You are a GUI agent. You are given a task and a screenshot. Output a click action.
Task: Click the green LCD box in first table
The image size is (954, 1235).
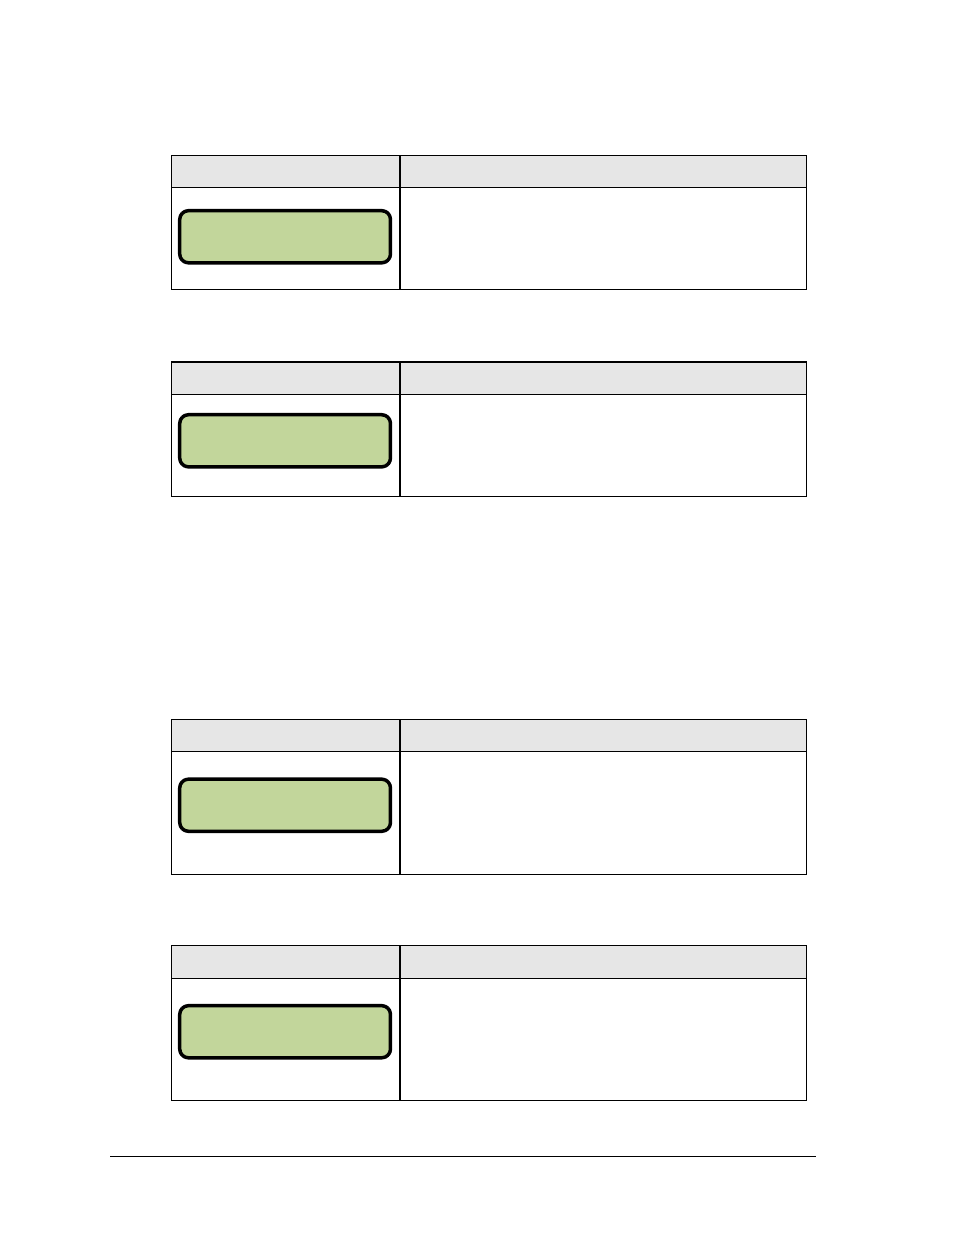pos(285,237)
